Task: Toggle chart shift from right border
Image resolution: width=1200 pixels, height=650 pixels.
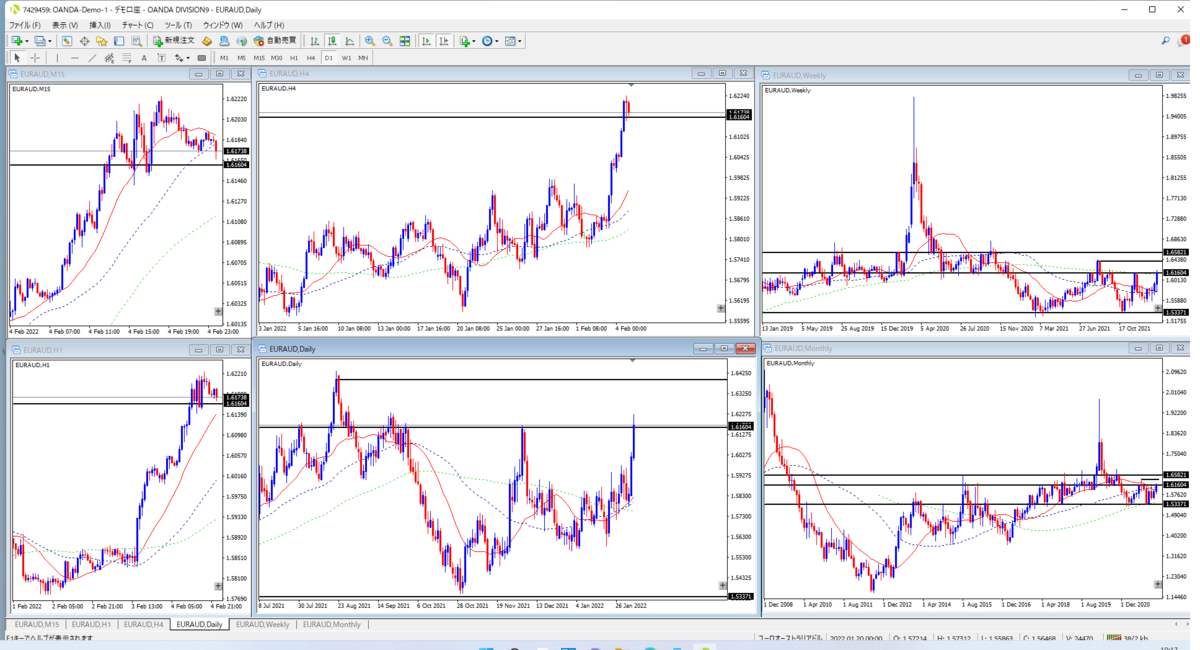Action: coord(444,41)
